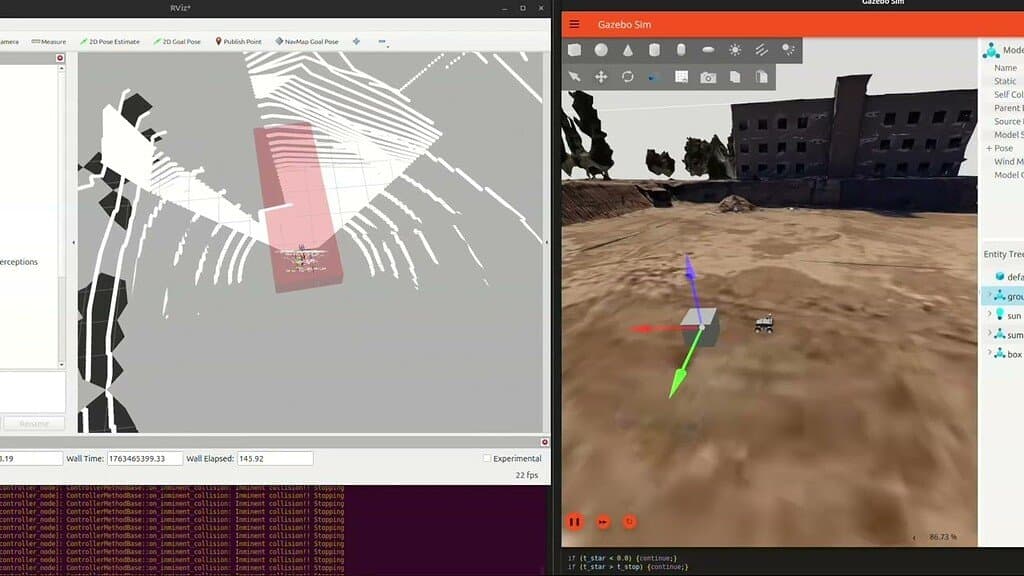This screenshot has width=1024, height=576.
Task: Insert a capsule shape in Gazebo
Action: [681, 50]
